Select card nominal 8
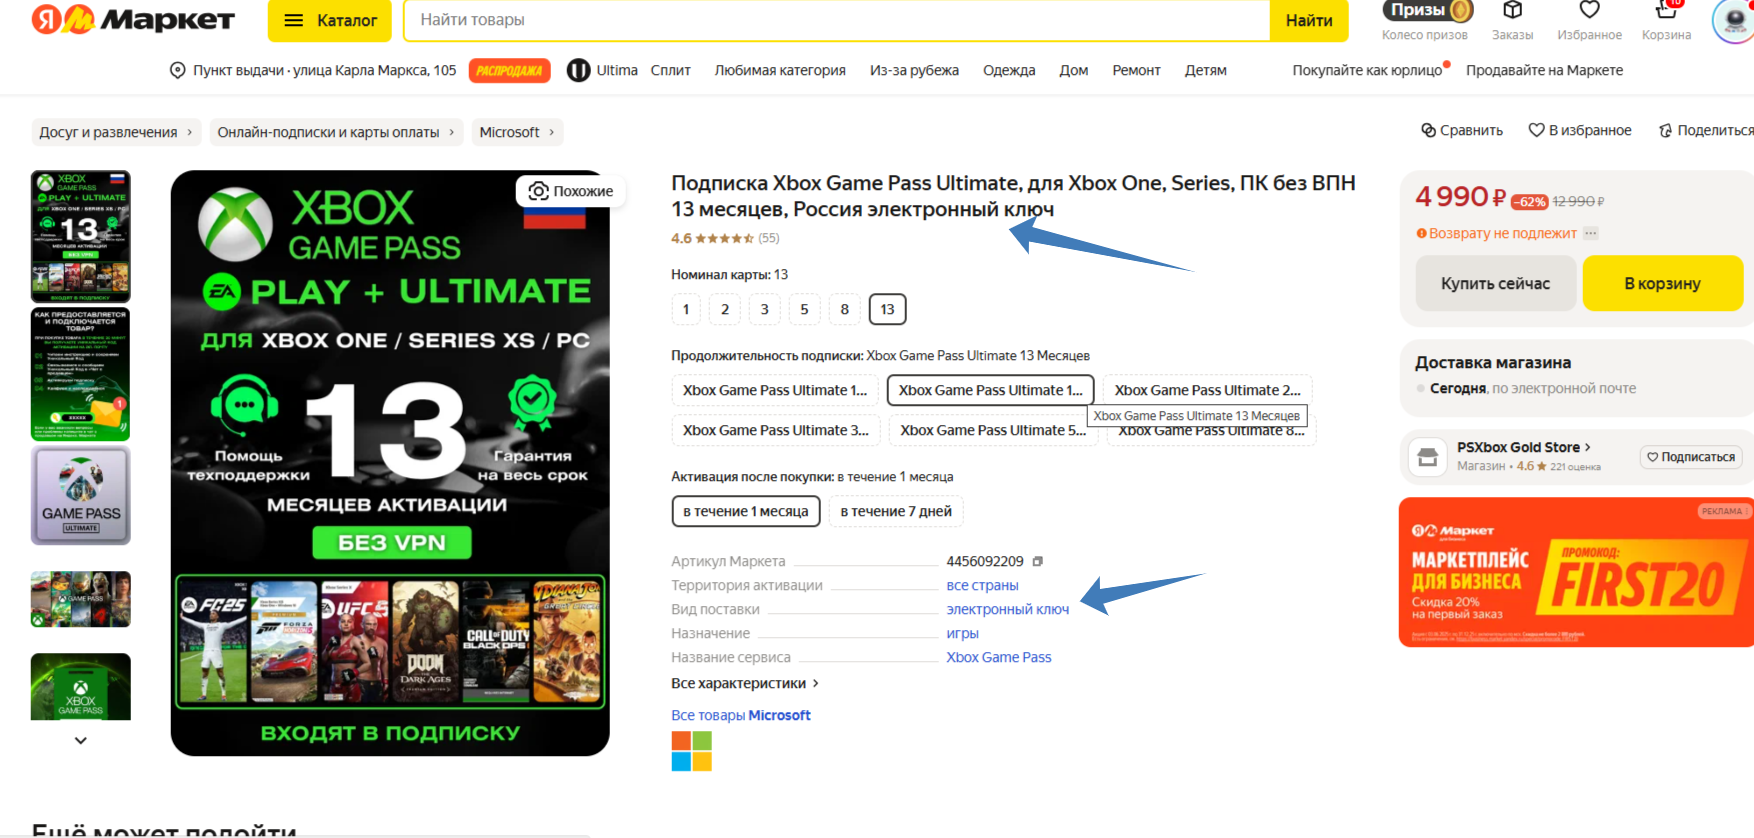The width and height of the screenshot is (1754, 838). tap(845, 309)
